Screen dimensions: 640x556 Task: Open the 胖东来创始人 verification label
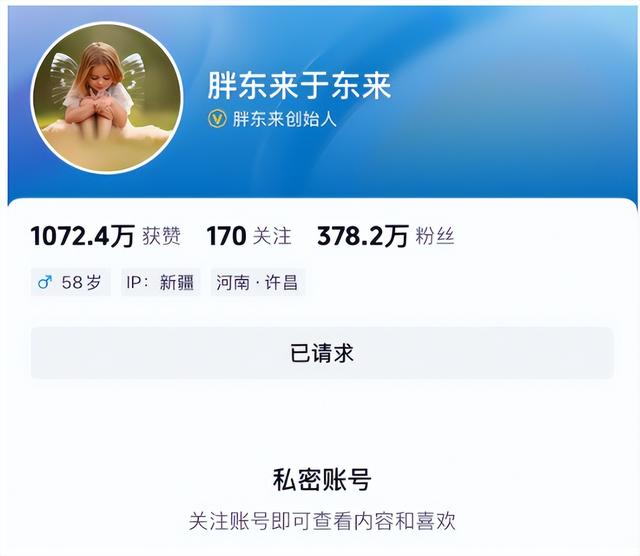(x=284, y=120)
